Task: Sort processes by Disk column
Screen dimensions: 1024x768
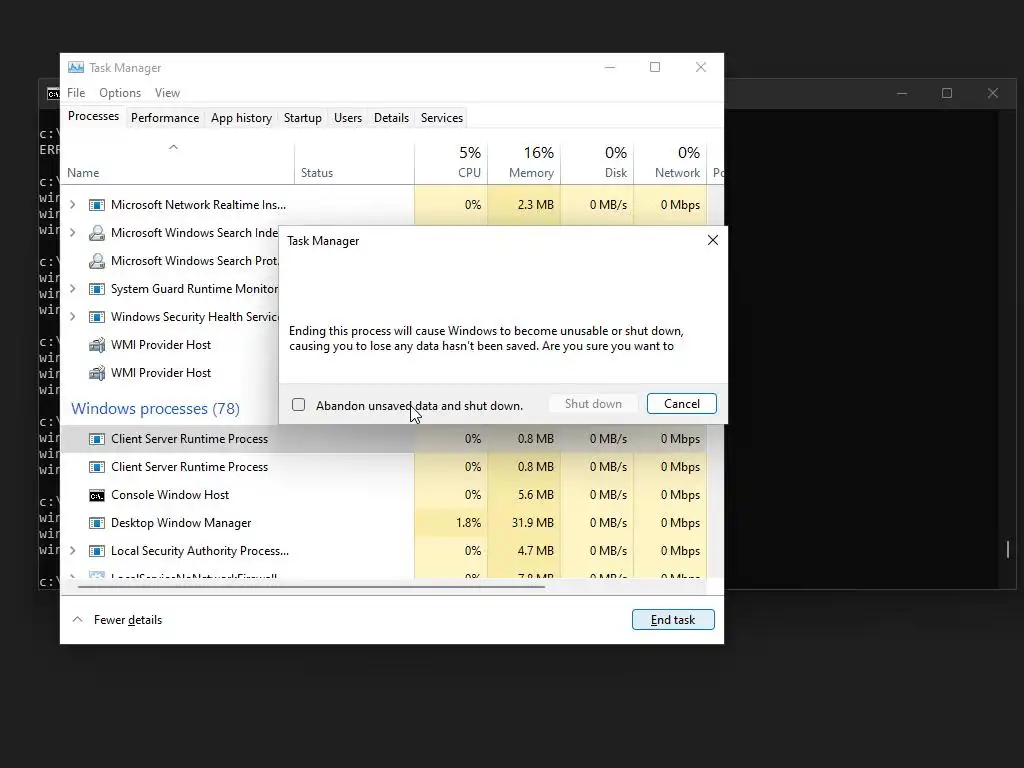Action: [597, 163]
